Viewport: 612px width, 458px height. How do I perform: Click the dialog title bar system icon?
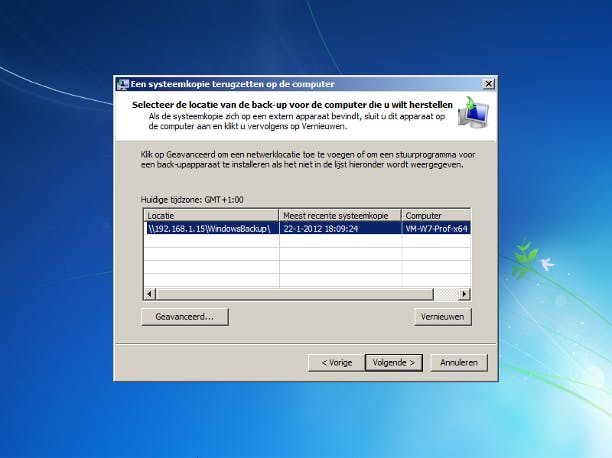click(123, 84)
